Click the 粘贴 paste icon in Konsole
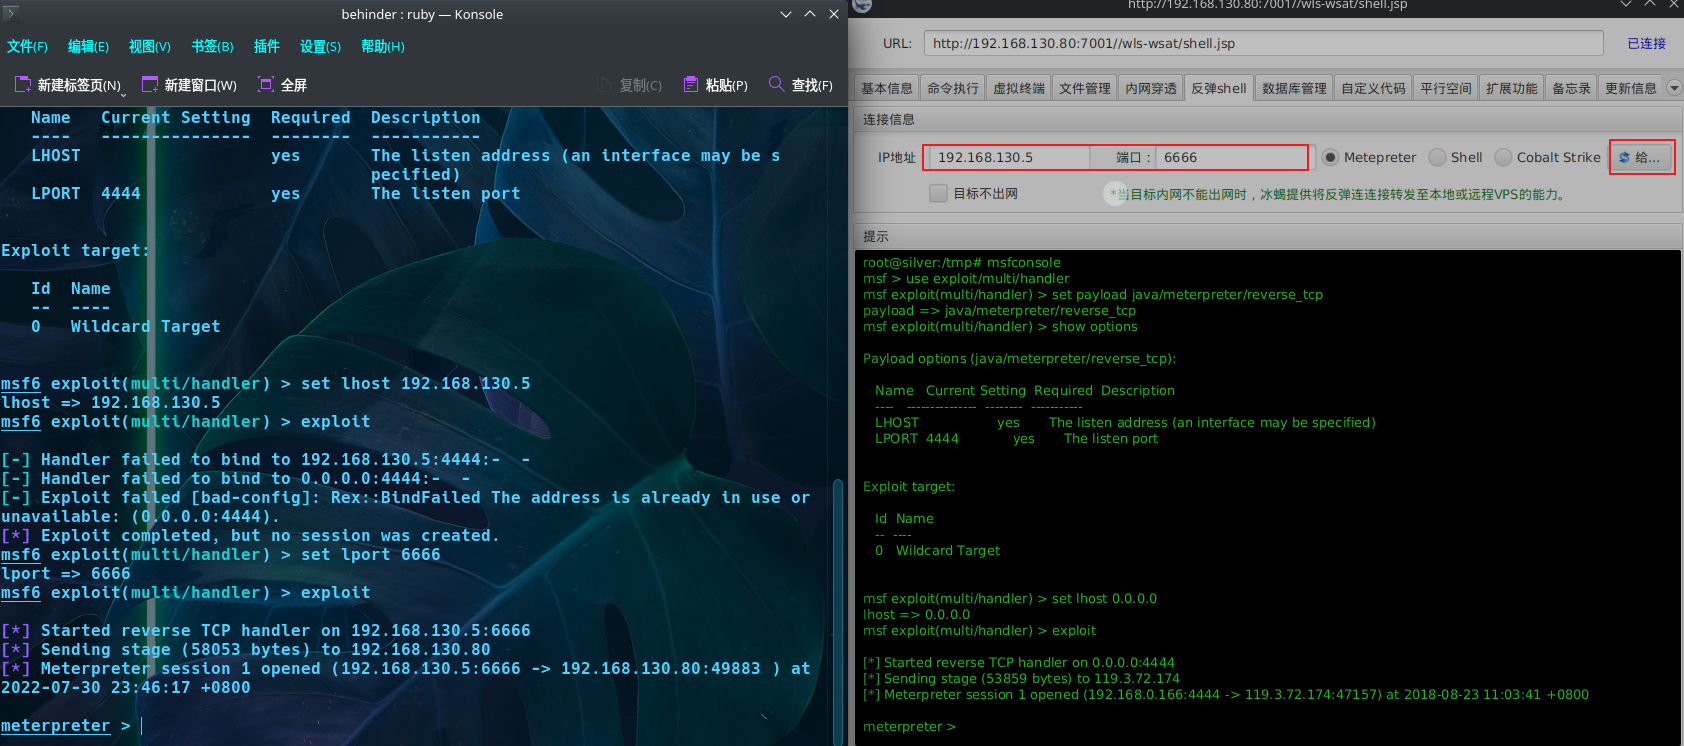1684x746 pixels. click(690, 85)
